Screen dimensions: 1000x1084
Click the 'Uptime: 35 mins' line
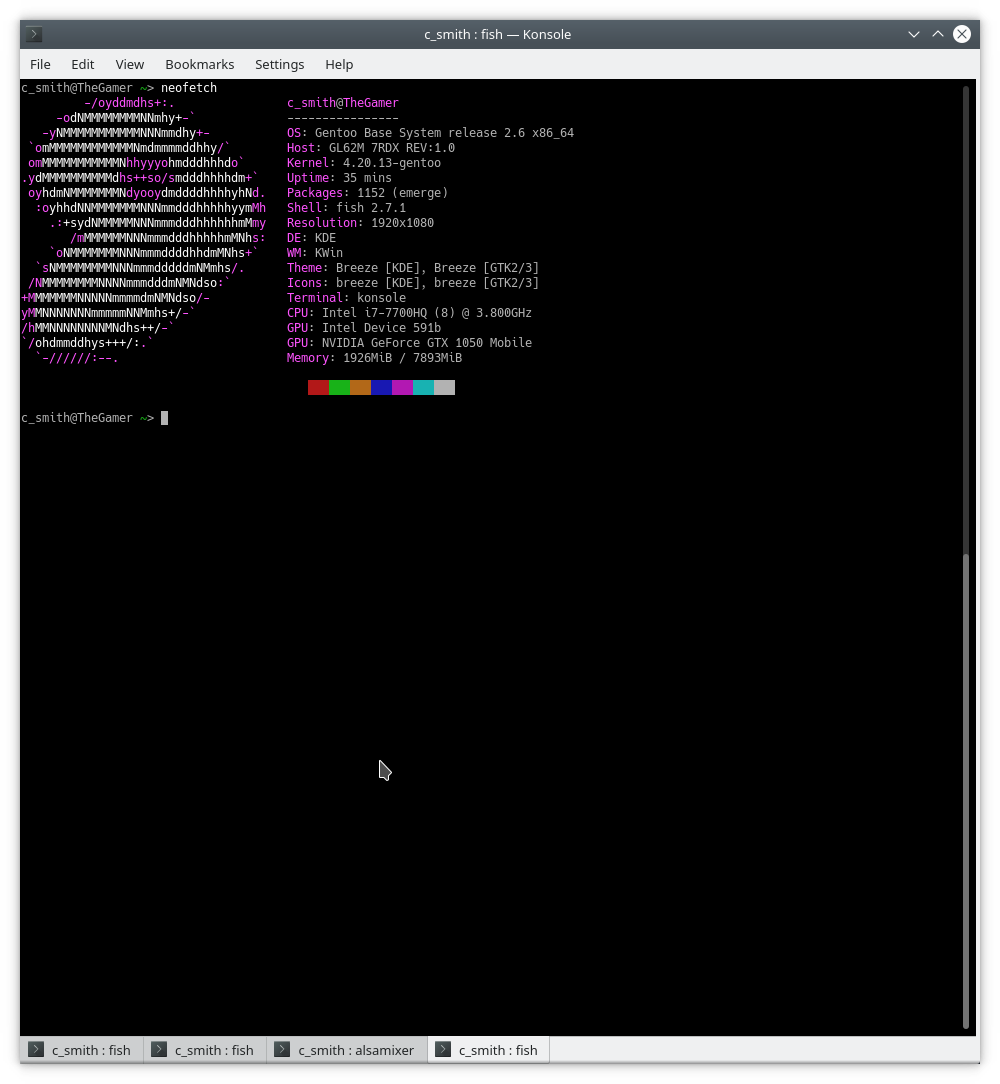[x=339, y=178]
